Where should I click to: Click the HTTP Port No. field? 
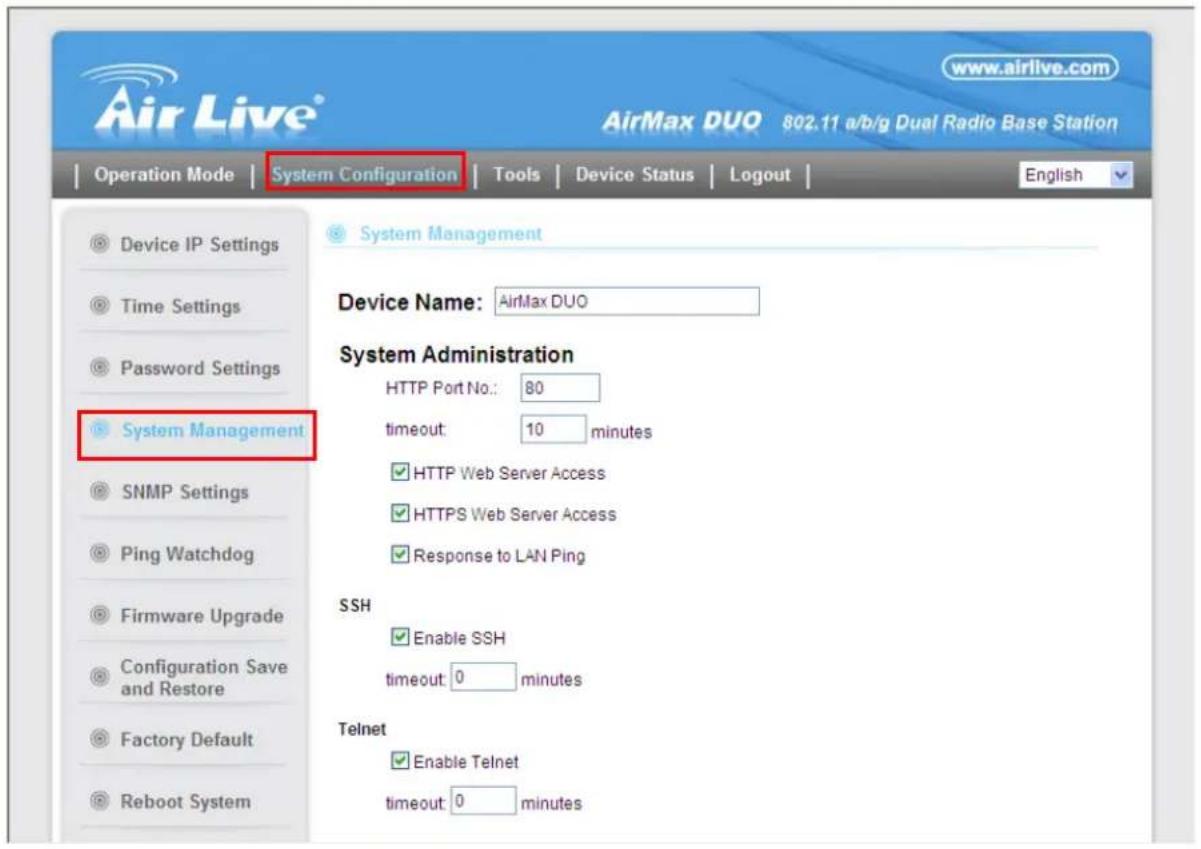tap(560, 388)
